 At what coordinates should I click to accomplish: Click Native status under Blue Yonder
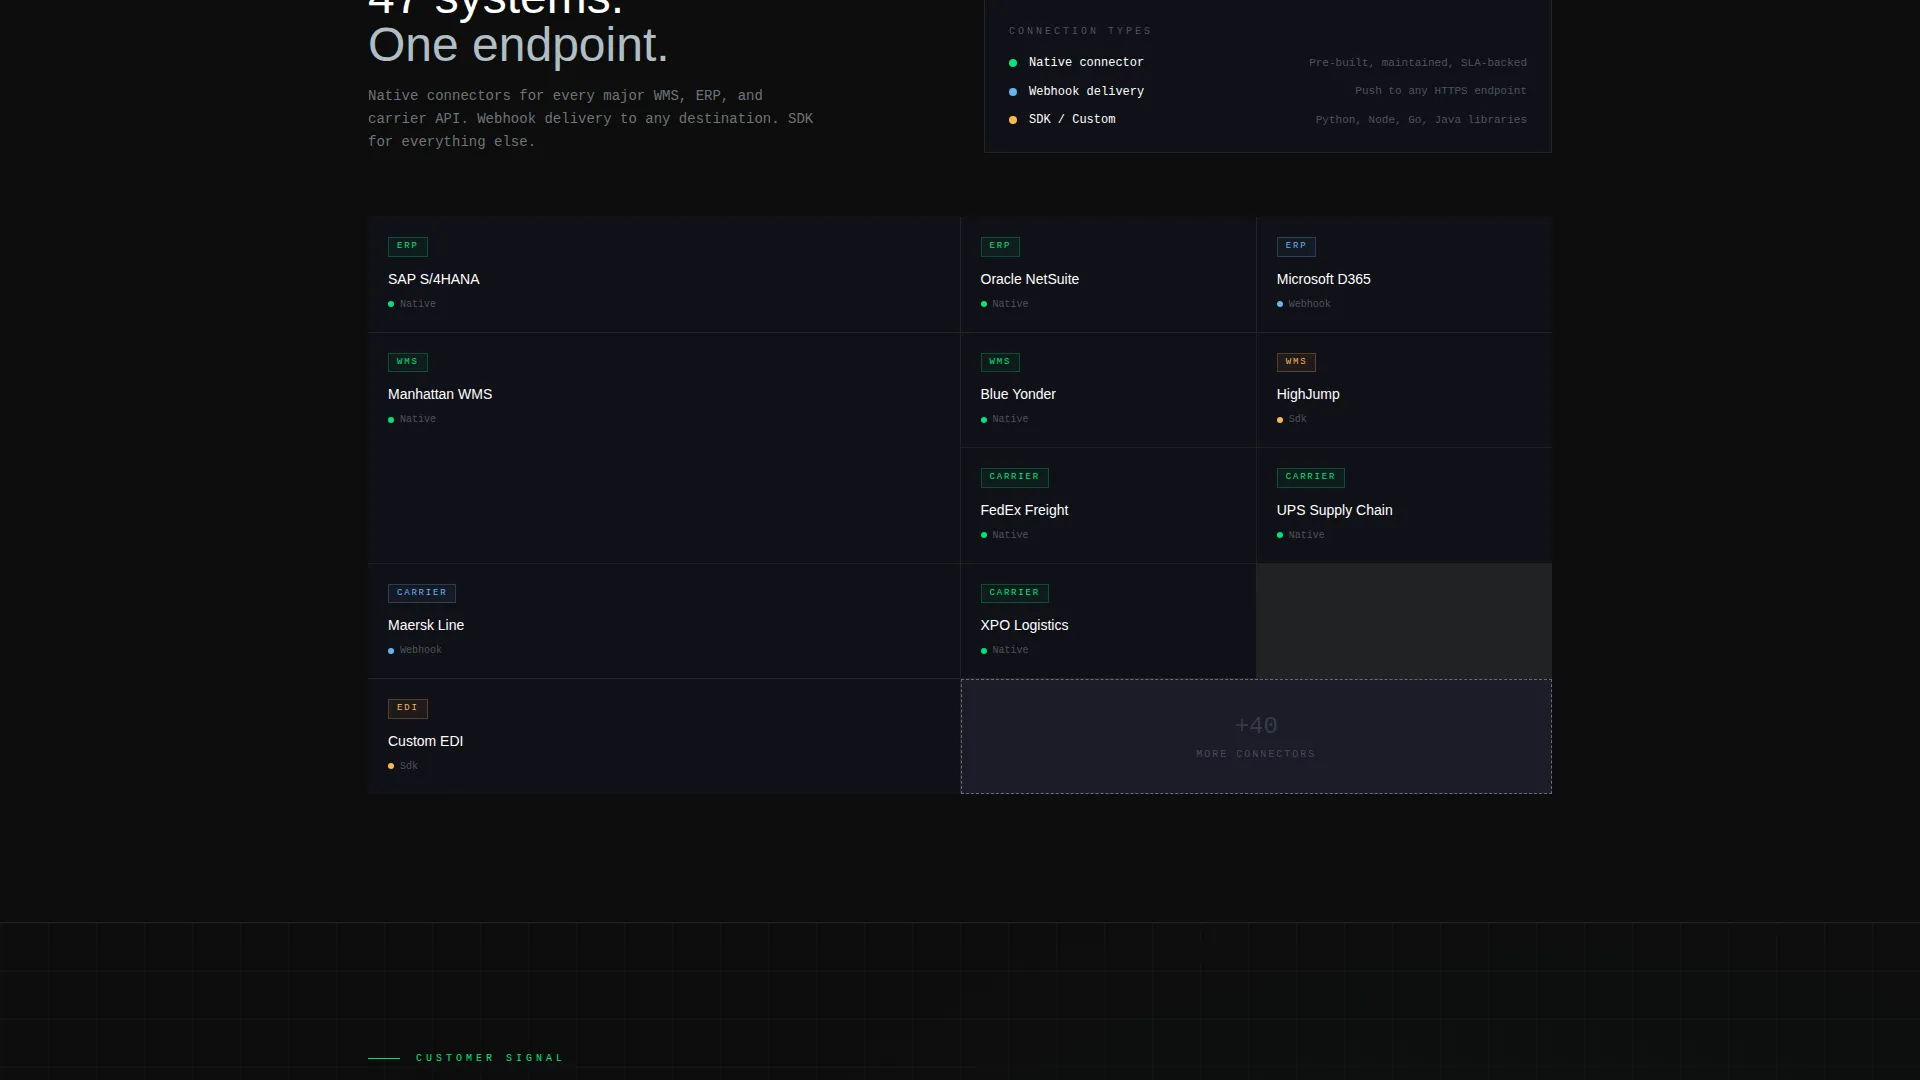tap(1005, 419)
